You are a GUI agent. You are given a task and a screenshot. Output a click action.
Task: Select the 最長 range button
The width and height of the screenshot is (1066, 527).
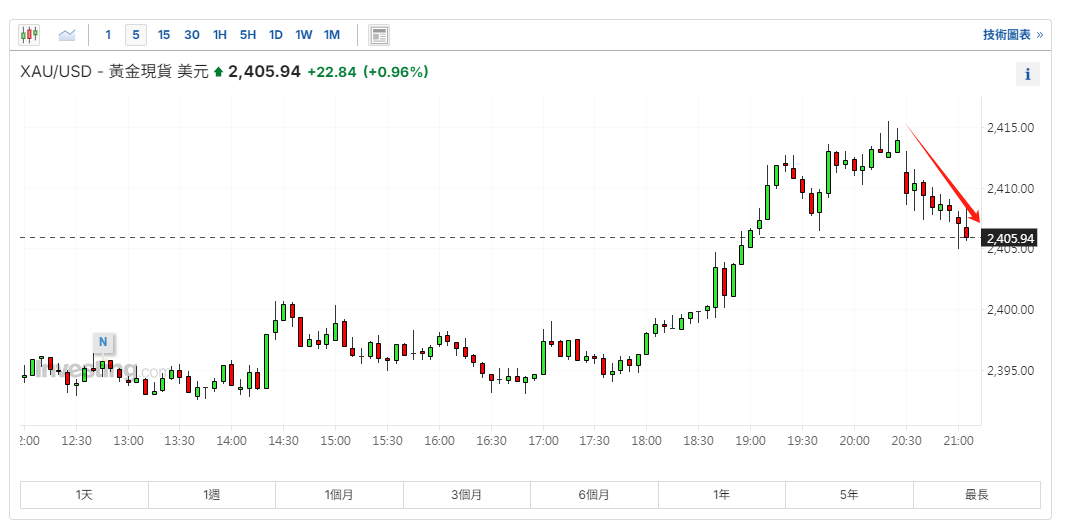976,495
